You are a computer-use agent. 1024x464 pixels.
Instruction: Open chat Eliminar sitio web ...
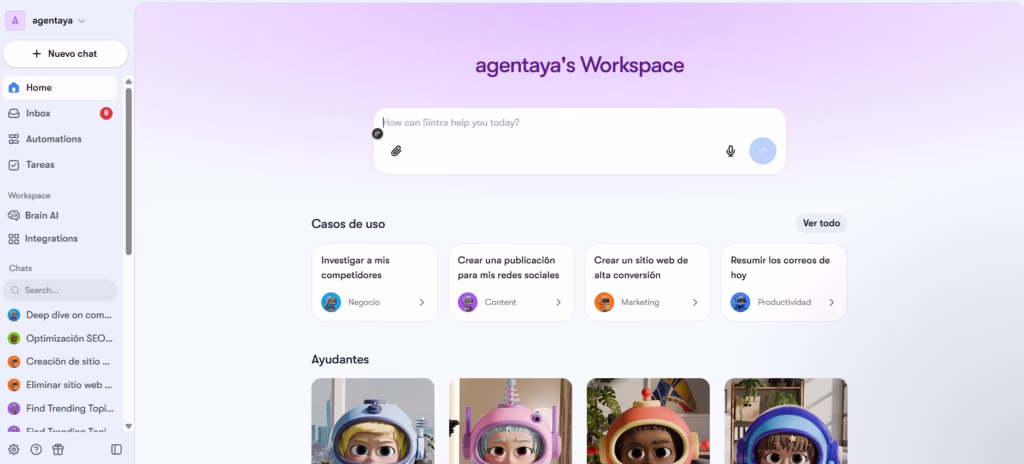(60, 385)
